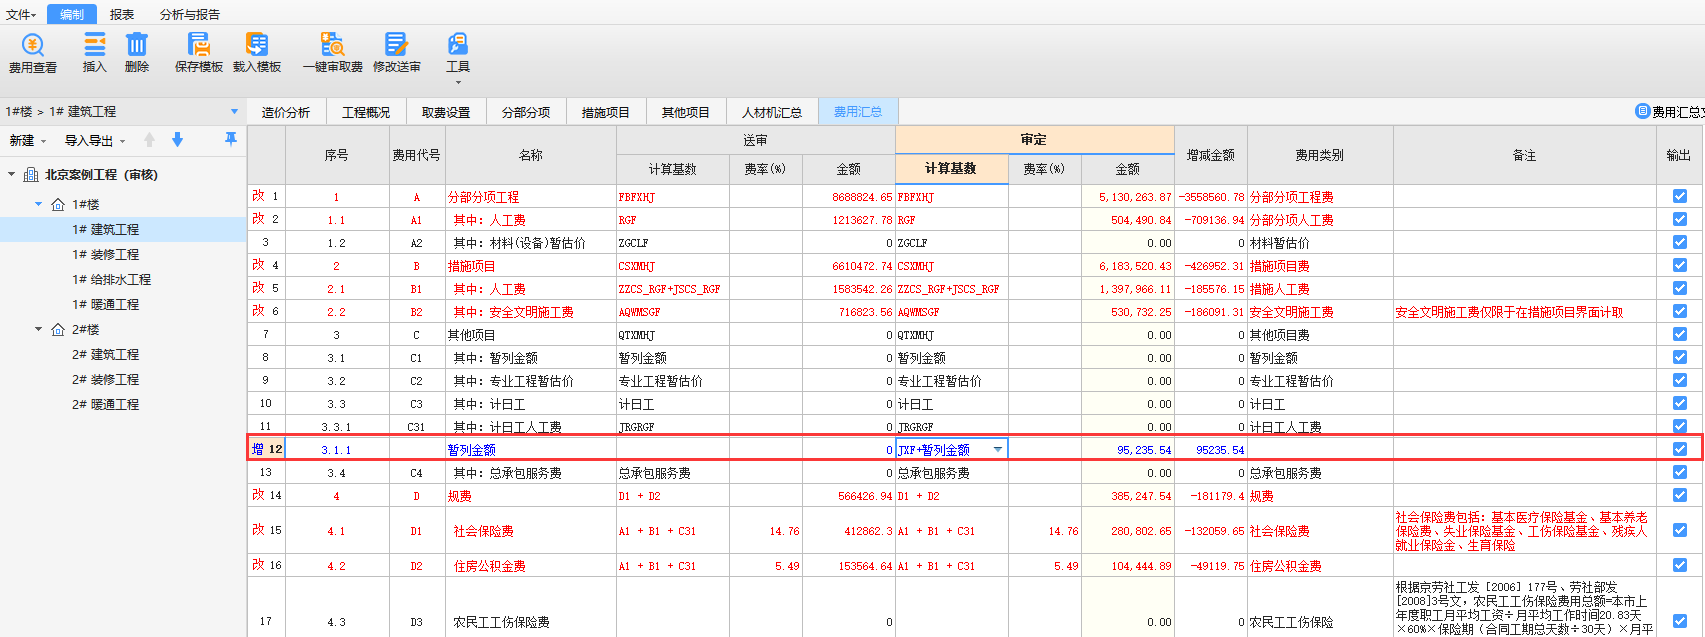
Task: Click the blue move-down arrow in the sidebar
Action: (x=177, y=140)
